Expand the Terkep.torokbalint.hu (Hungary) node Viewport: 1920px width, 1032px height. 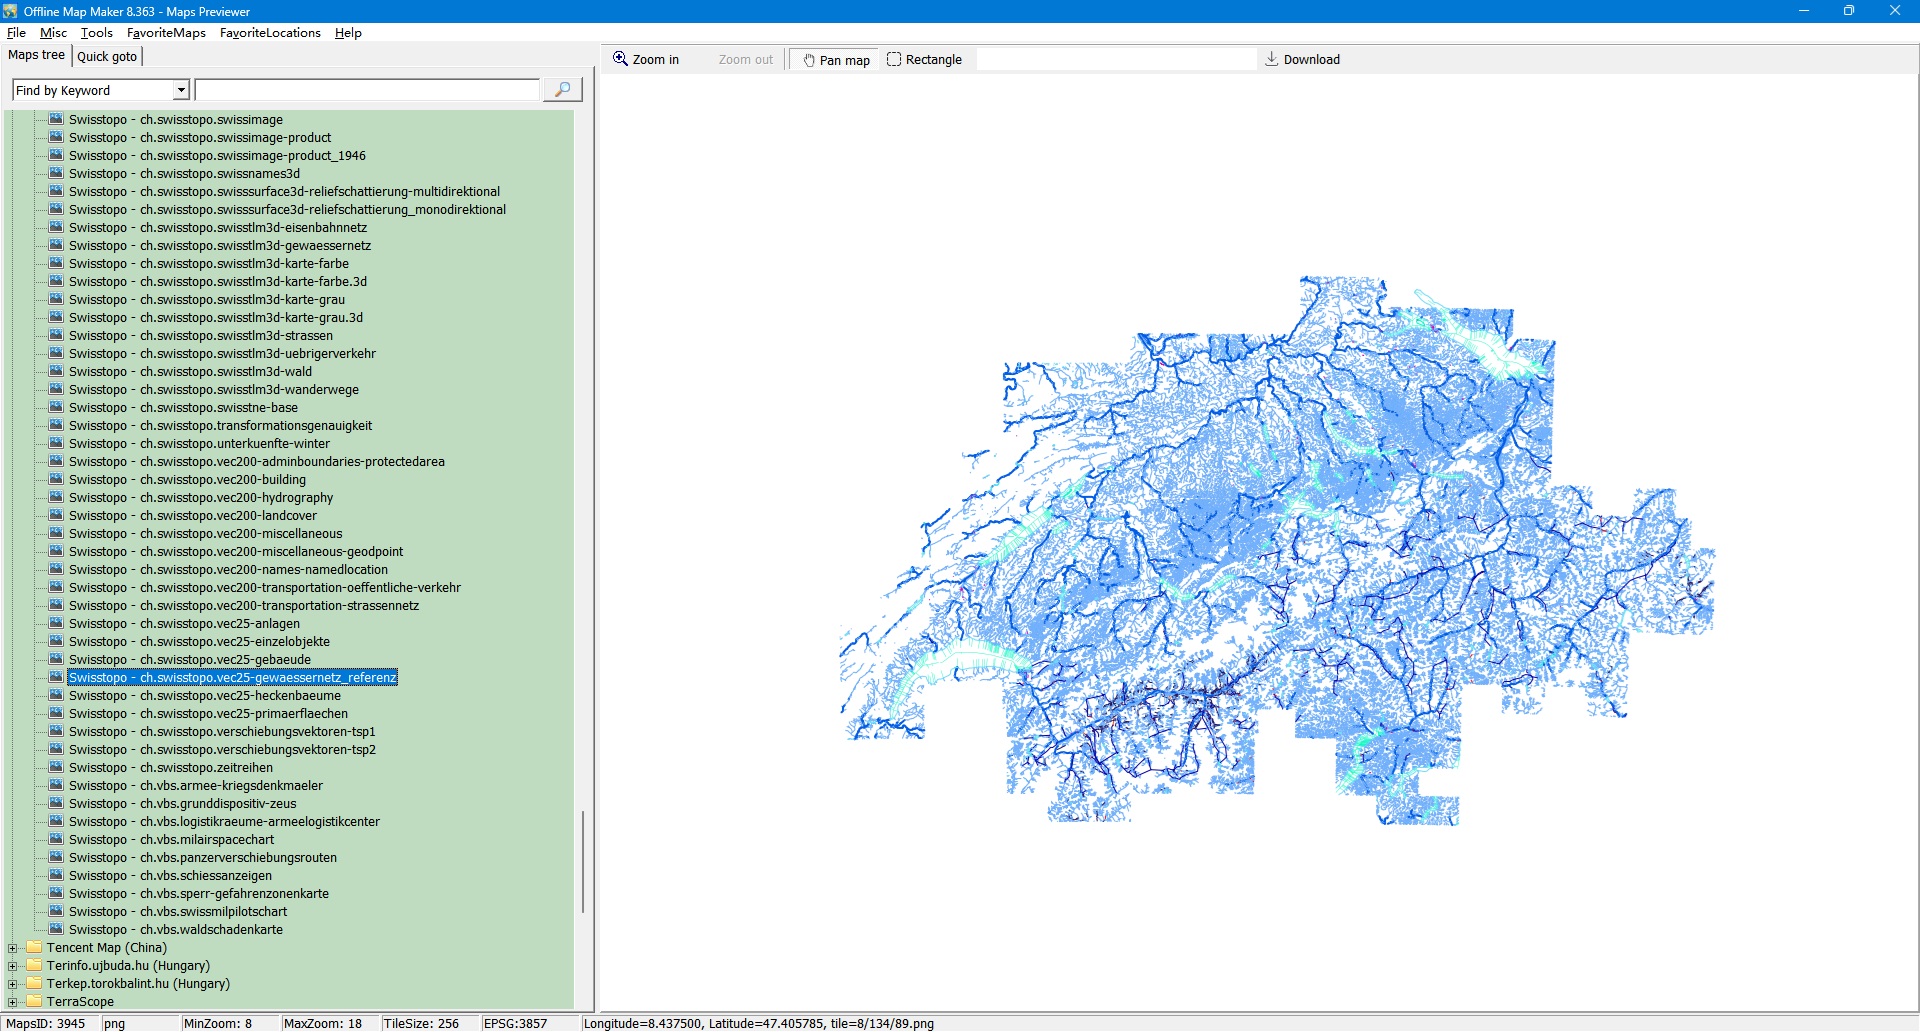[13, 984]
